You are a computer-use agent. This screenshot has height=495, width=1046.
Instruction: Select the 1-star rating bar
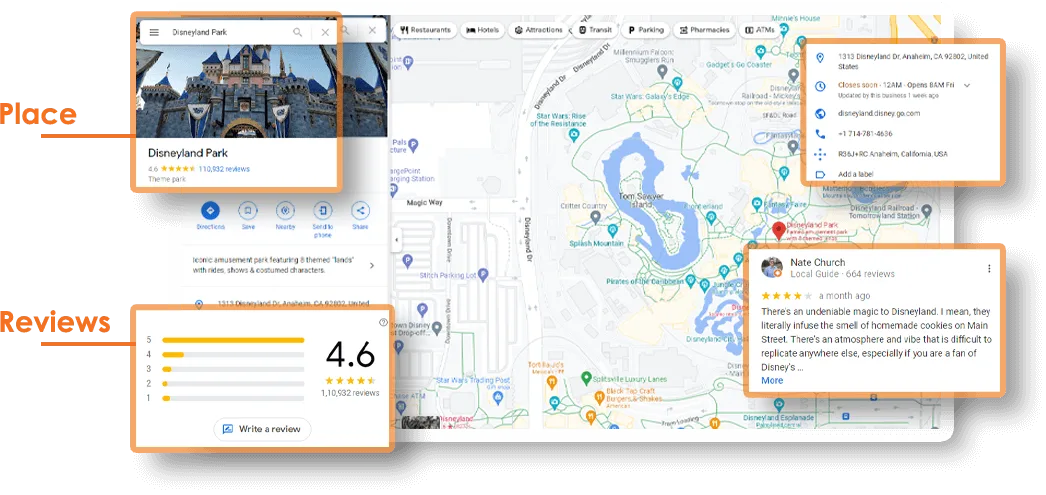(x=233, y=398)
